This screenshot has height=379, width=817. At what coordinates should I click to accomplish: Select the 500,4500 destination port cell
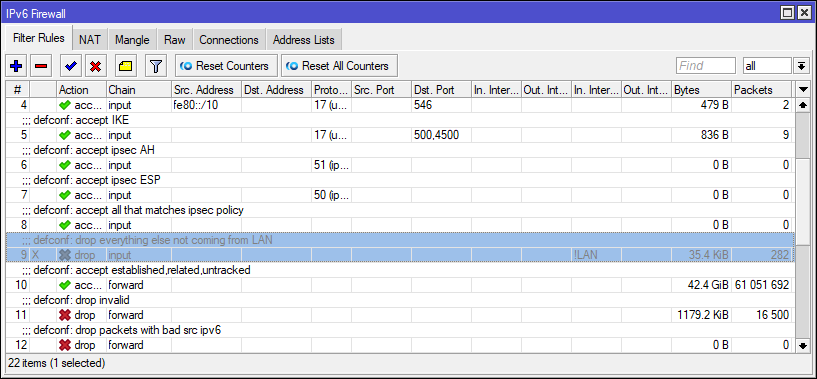coord(441,136)
